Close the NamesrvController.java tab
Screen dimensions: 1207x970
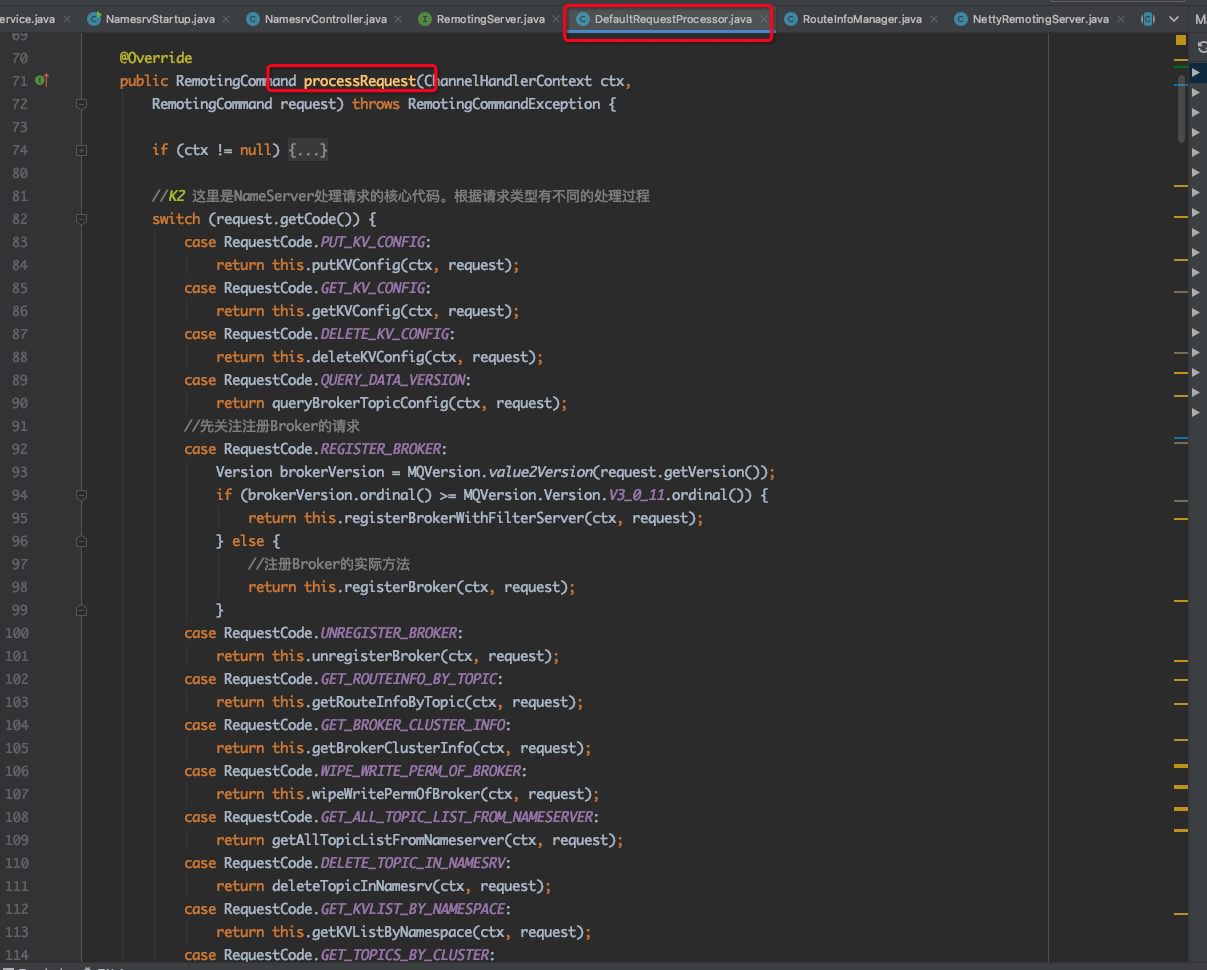(398, 19)
